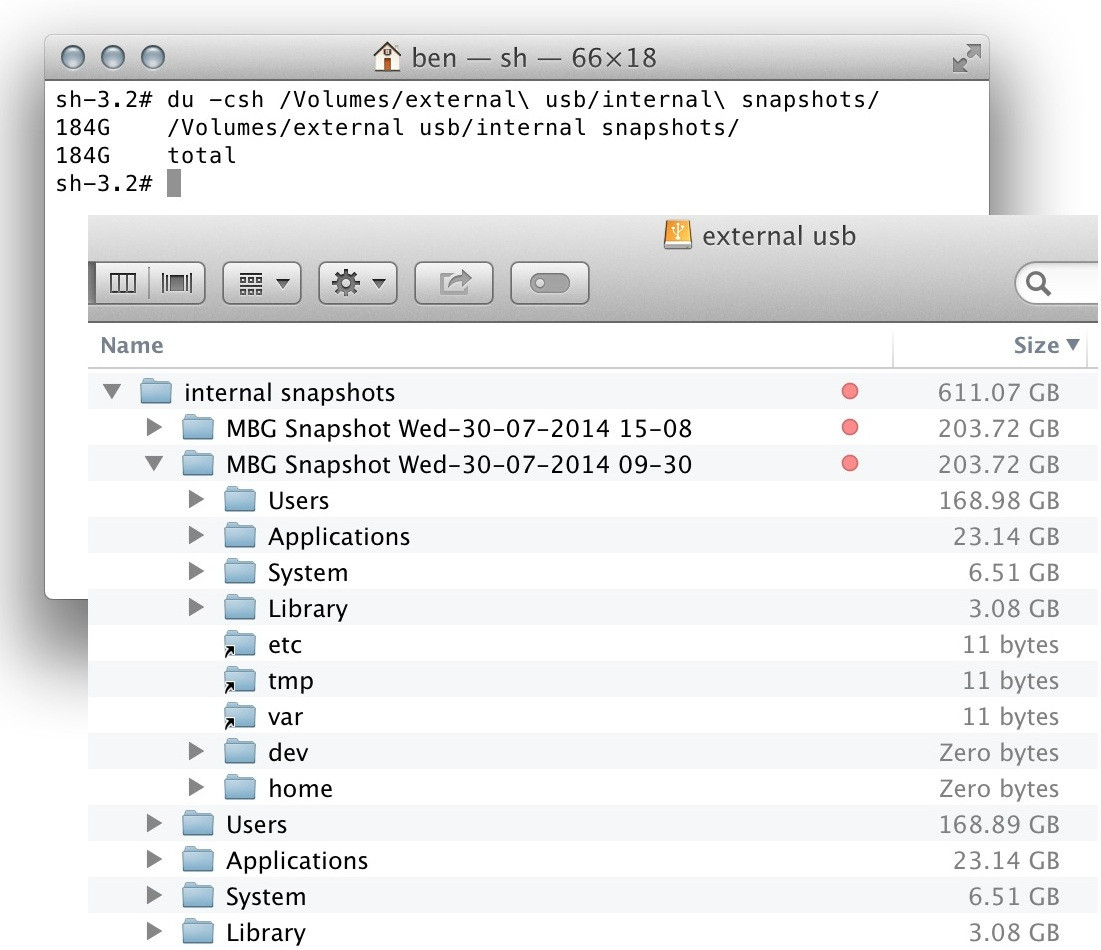The width and height of the screenshot is (1101, 950).
Task: Click red tag dot on Snapshot 09-30
Action: 850,463
